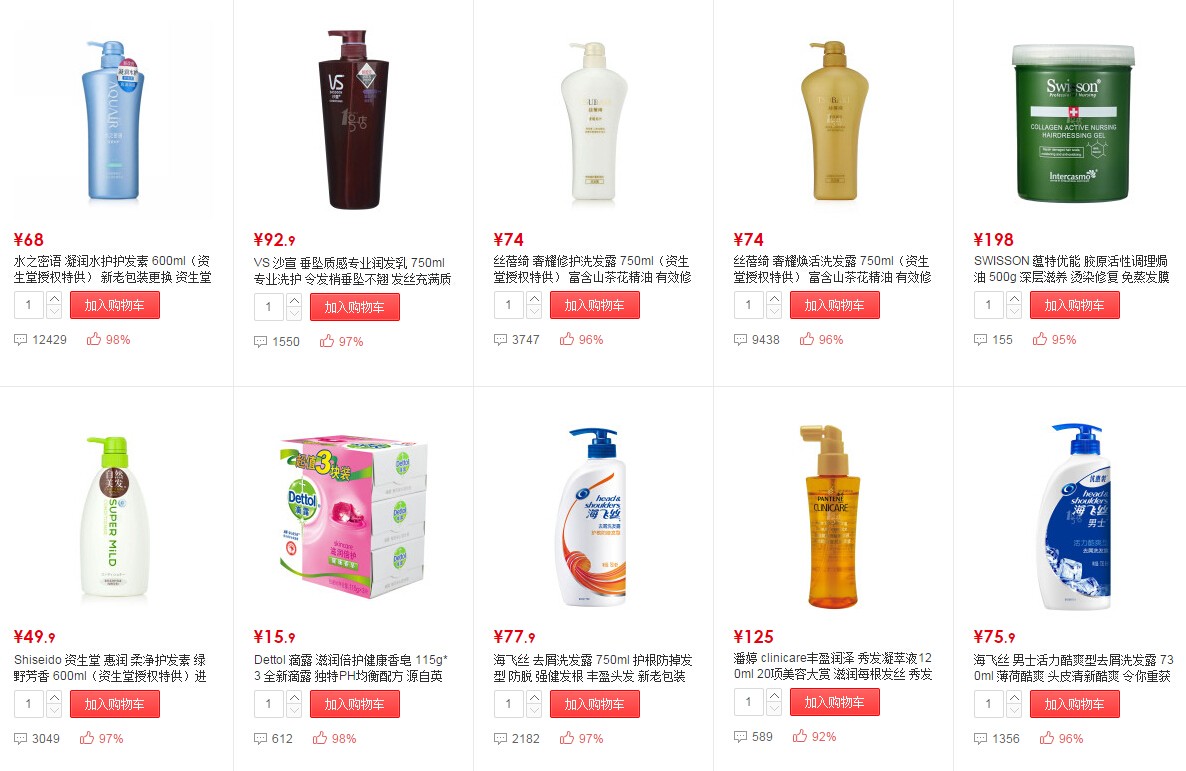Increase quantity for Dettol soap ¥15.9
The height and width of the screenshot is (771, 1186).
pyautogui.click(x=293, y=698)
